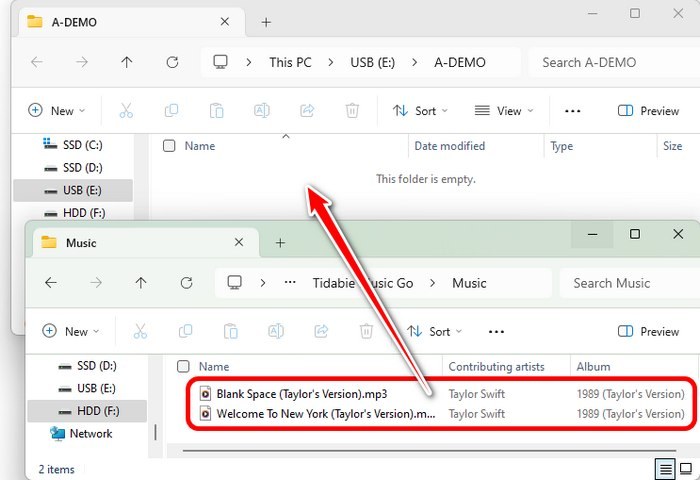
Task: Select Blank Space (Taylor's Version).mp3 file
Action: [x=301, y=394]
